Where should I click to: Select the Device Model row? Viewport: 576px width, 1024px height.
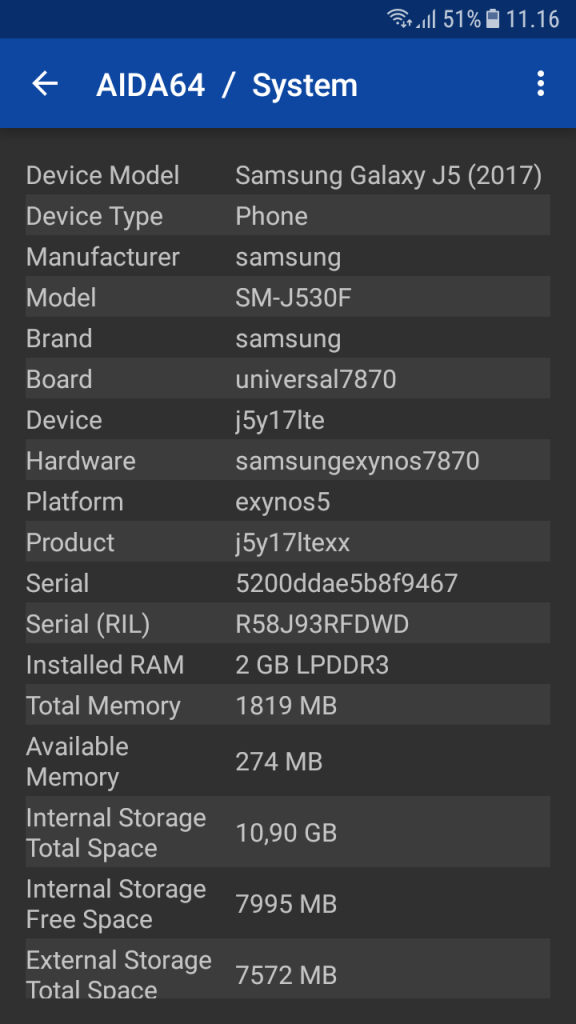[287, 175]
